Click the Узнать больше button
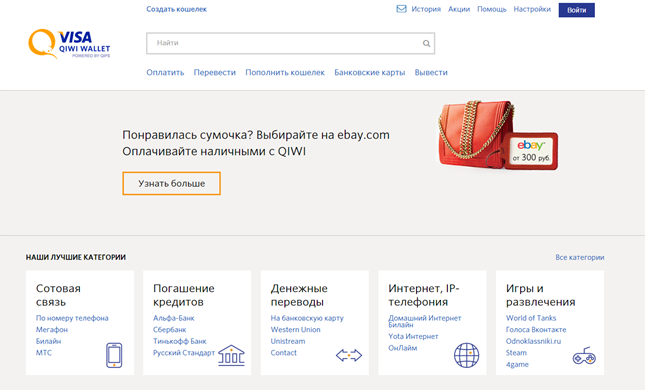645x390 pixels. click(172, 183)
